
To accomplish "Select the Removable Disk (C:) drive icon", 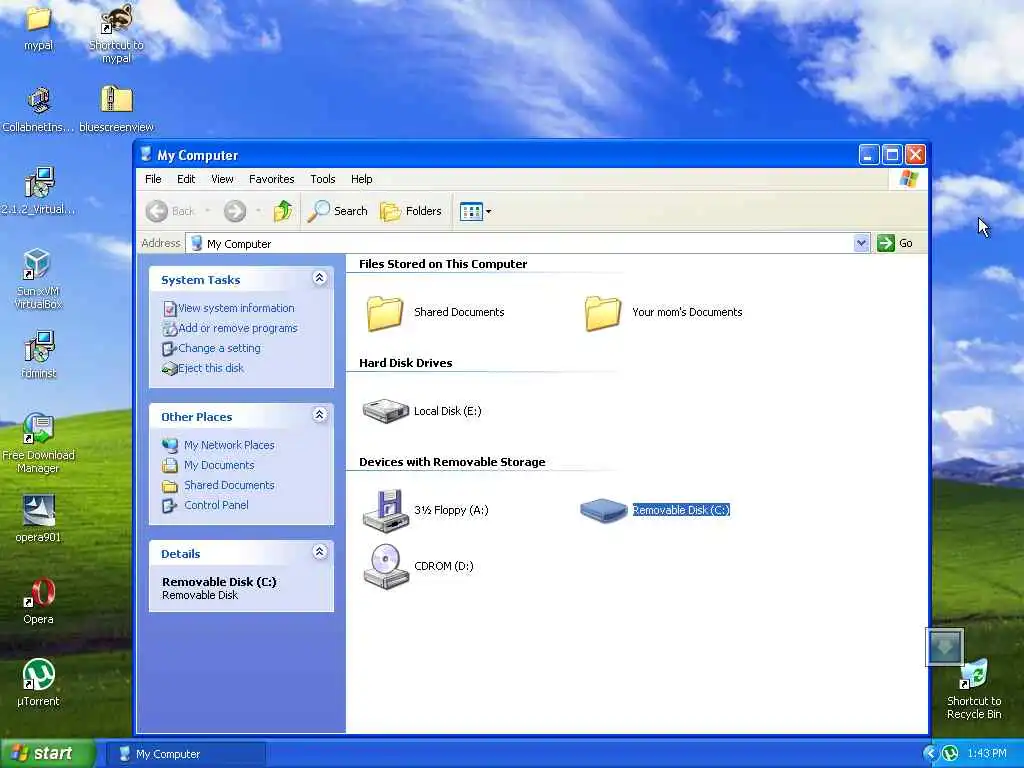I will coord(603,510).
